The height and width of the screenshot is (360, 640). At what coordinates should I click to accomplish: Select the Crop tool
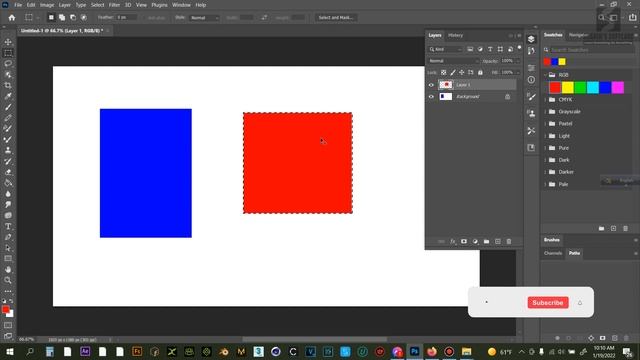pos(8,85)
